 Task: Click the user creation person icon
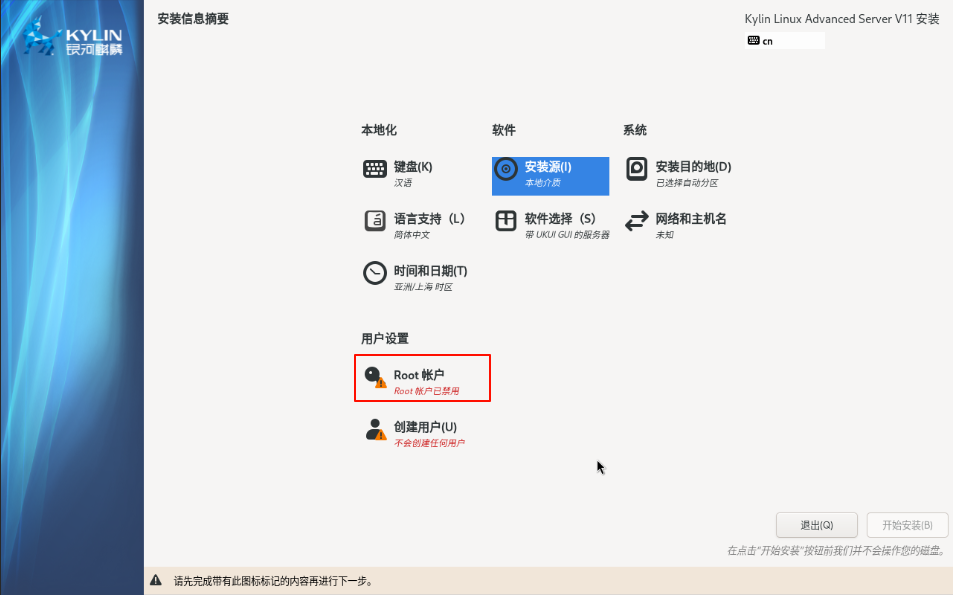pyautogui.click(x=375, y=429)
